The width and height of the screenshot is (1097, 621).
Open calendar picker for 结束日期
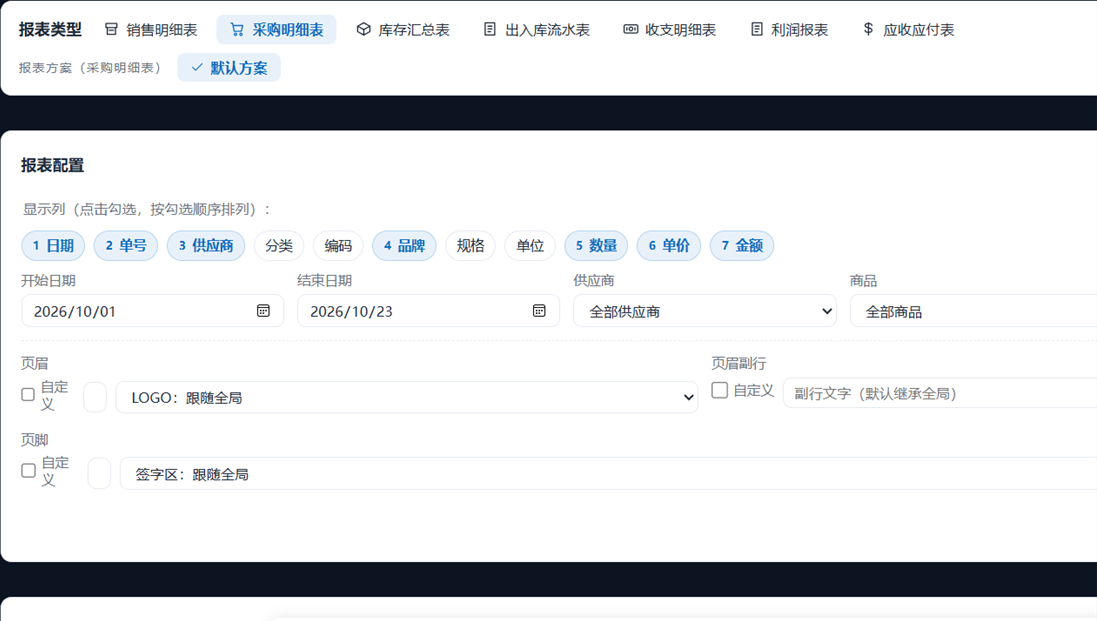pyautogui.click(x=539, y=310)
